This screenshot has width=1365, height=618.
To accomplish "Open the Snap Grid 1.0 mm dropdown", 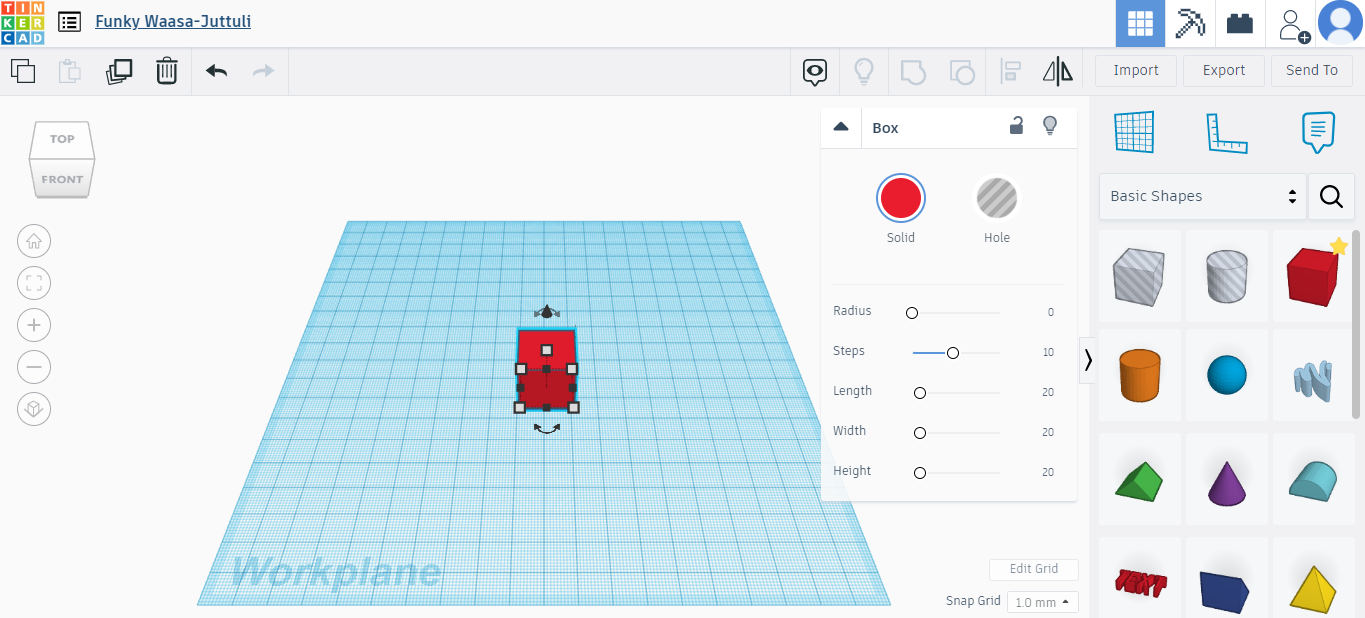I will point(1042,602).
